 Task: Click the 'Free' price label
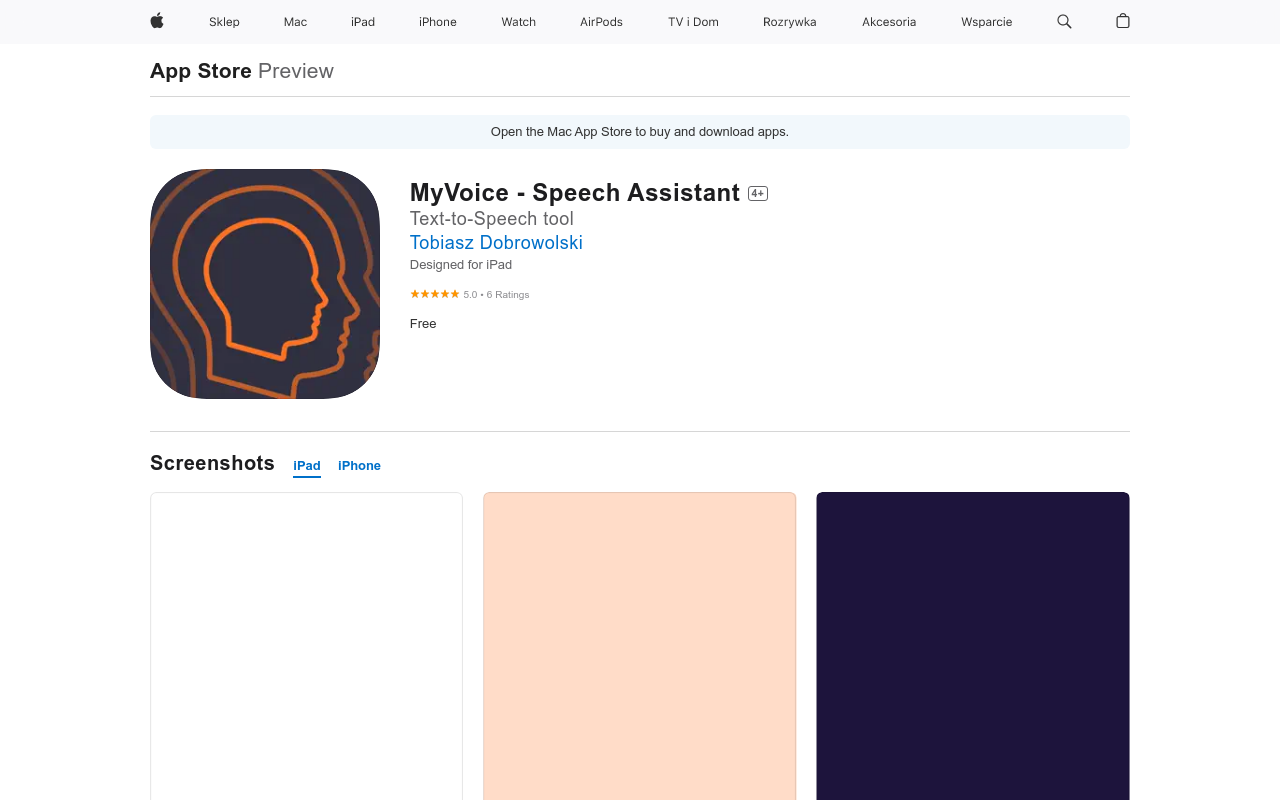pos(423,324)
